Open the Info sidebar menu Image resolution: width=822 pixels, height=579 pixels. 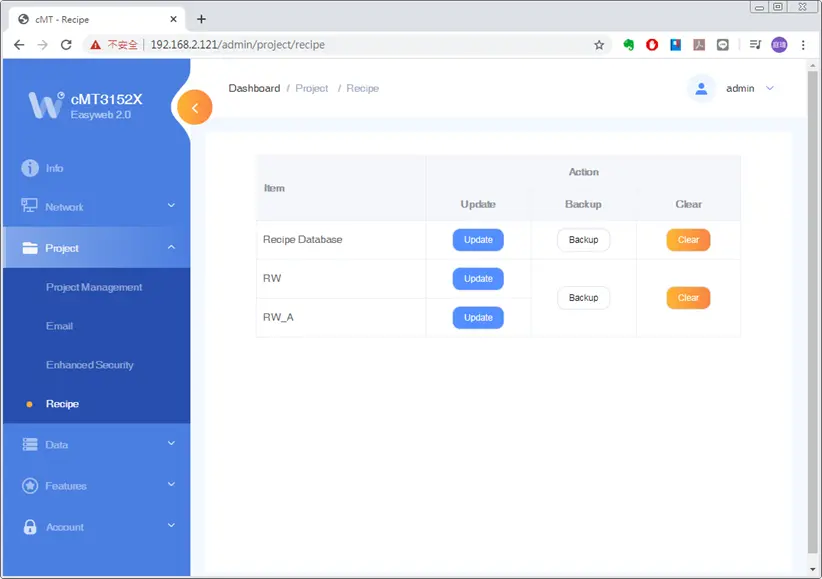[x=96, y=168]
